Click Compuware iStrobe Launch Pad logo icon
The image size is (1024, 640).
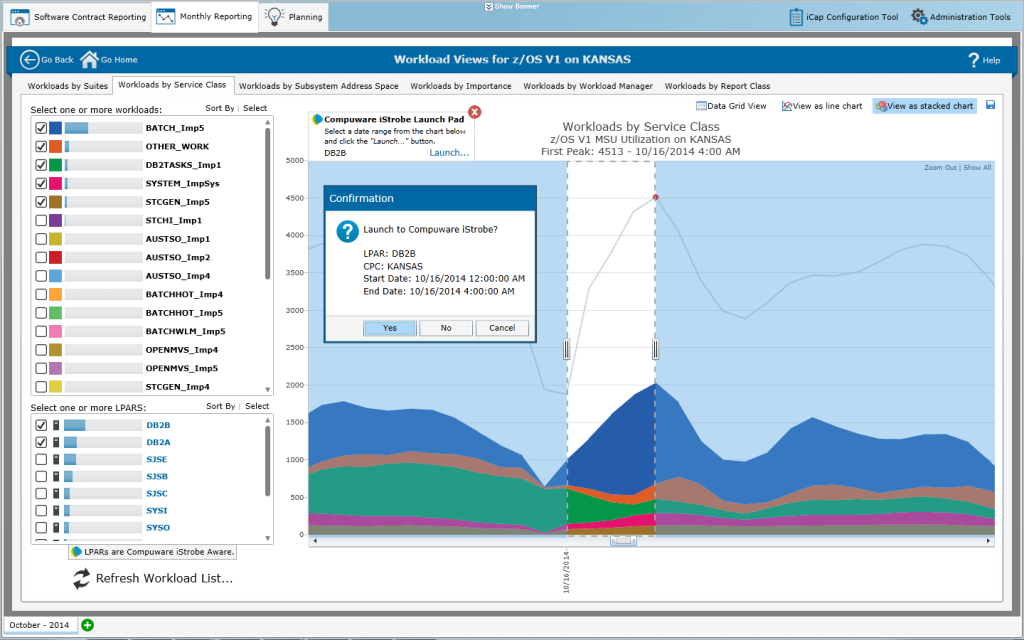317,120
